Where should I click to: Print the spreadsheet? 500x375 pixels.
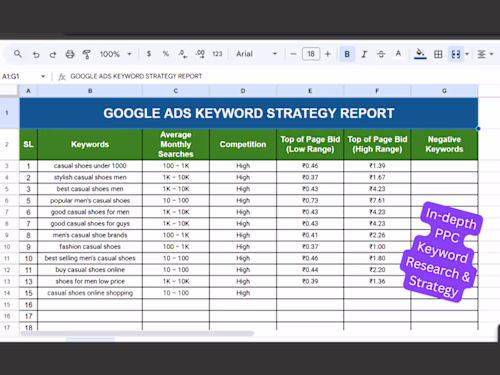[70, 54]
